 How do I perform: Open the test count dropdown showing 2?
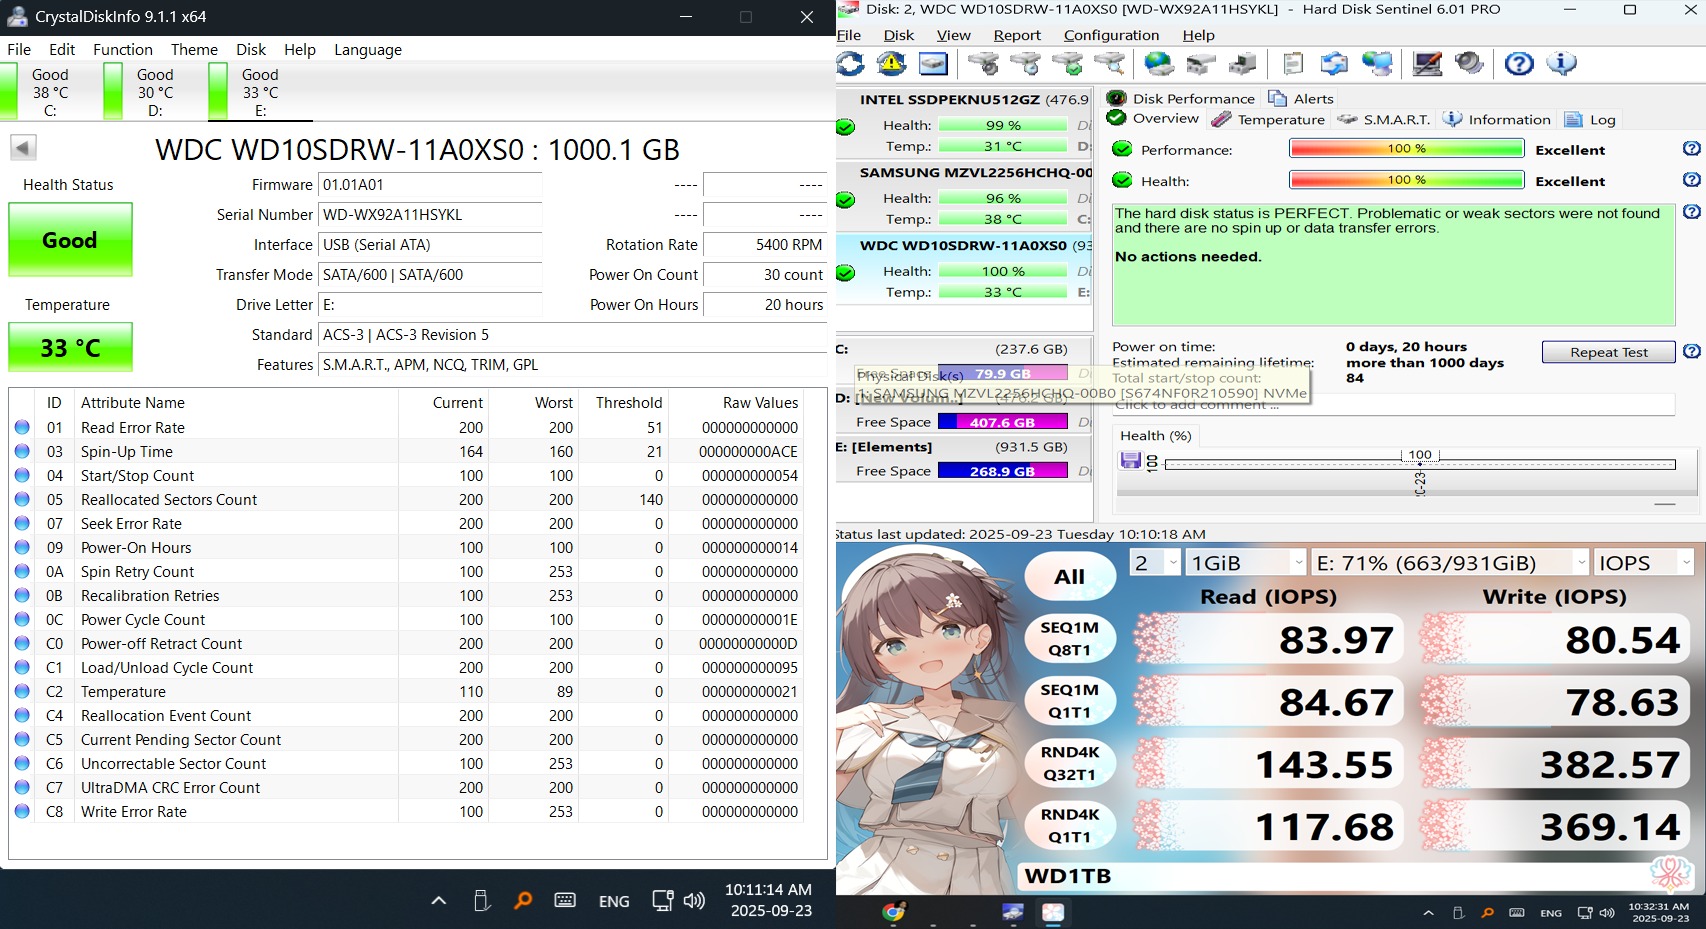pos(1156,563)
